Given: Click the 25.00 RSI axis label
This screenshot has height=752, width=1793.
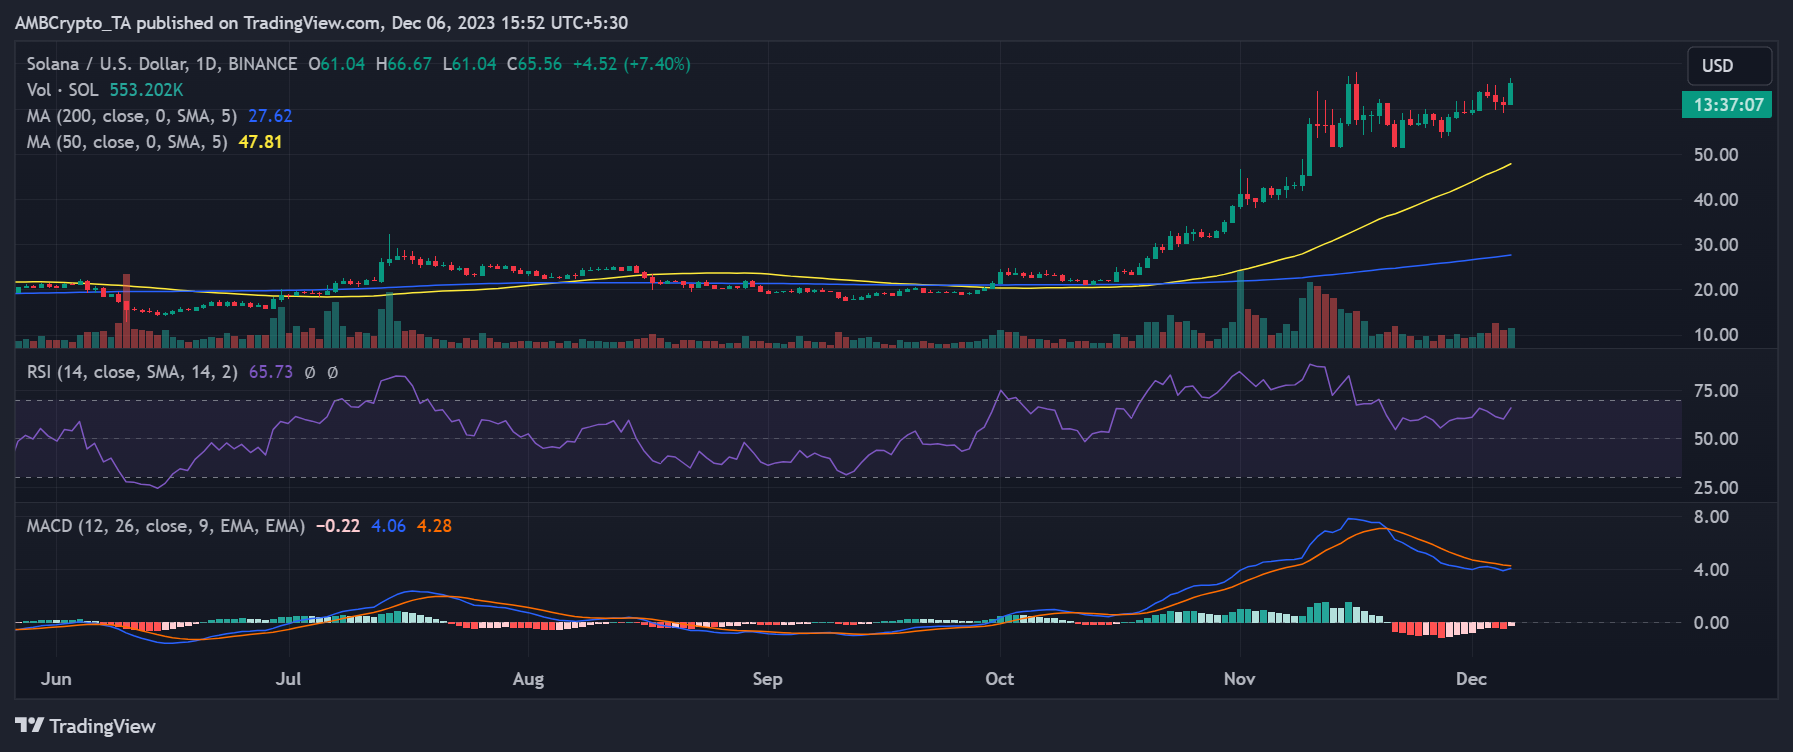Looking at the screenshot, I should [1716, 488].
